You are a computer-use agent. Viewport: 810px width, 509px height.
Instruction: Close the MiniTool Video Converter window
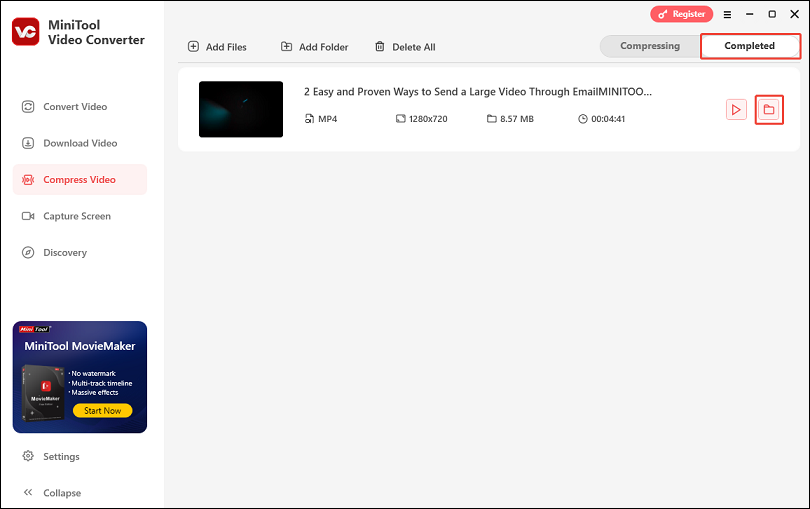[795, 14]
